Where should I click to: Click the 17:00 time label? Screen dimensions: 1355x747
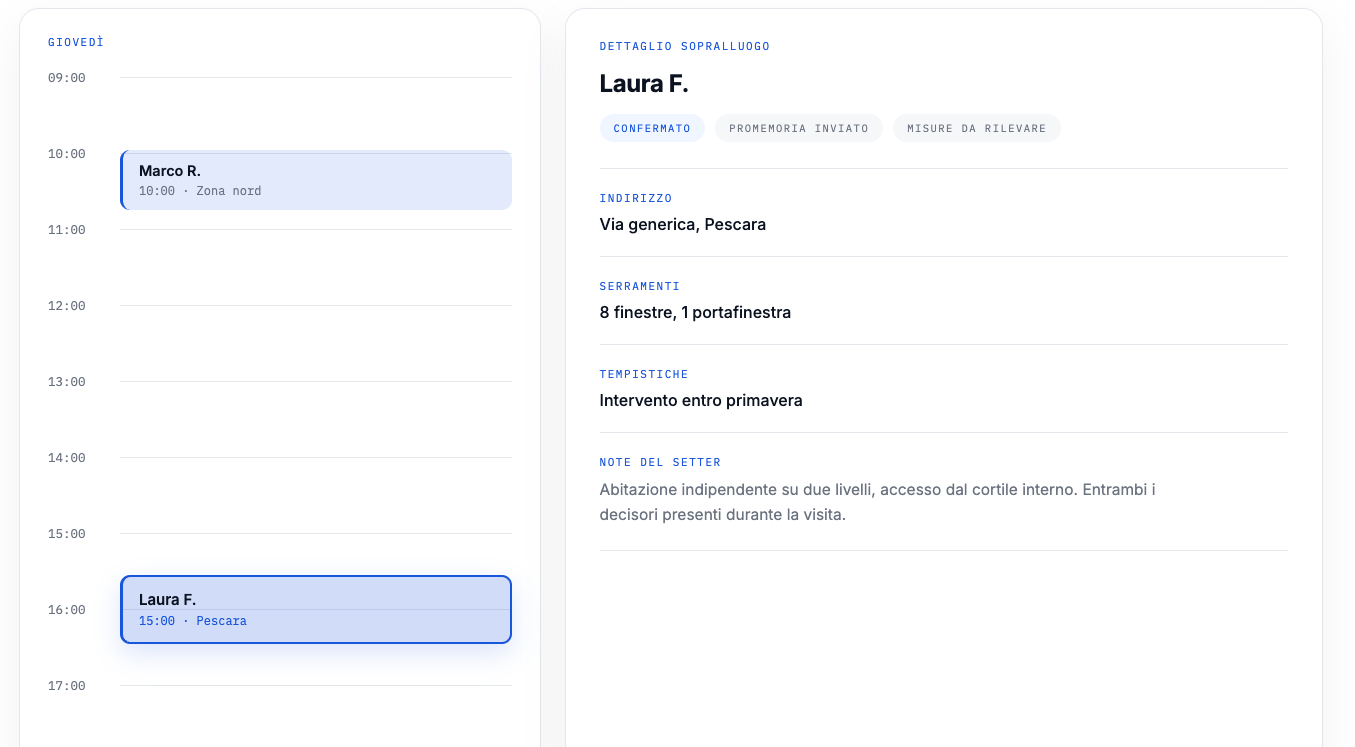[x=67, y=686]
